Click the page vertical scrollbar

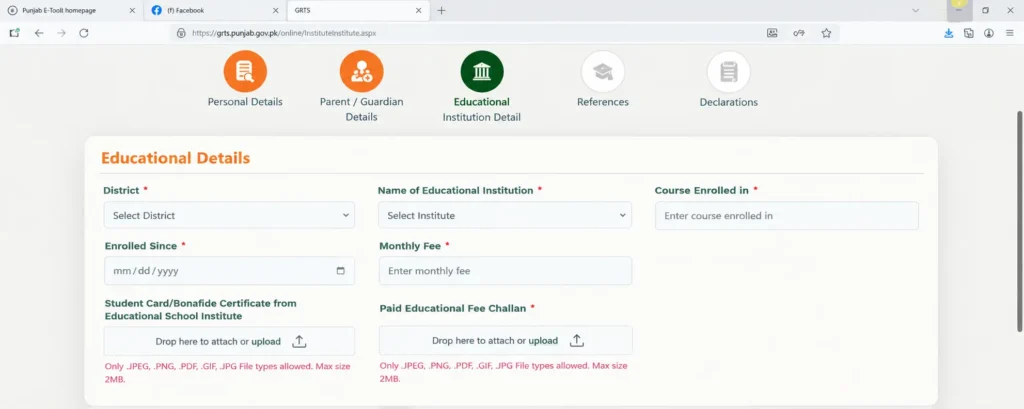1019,220
